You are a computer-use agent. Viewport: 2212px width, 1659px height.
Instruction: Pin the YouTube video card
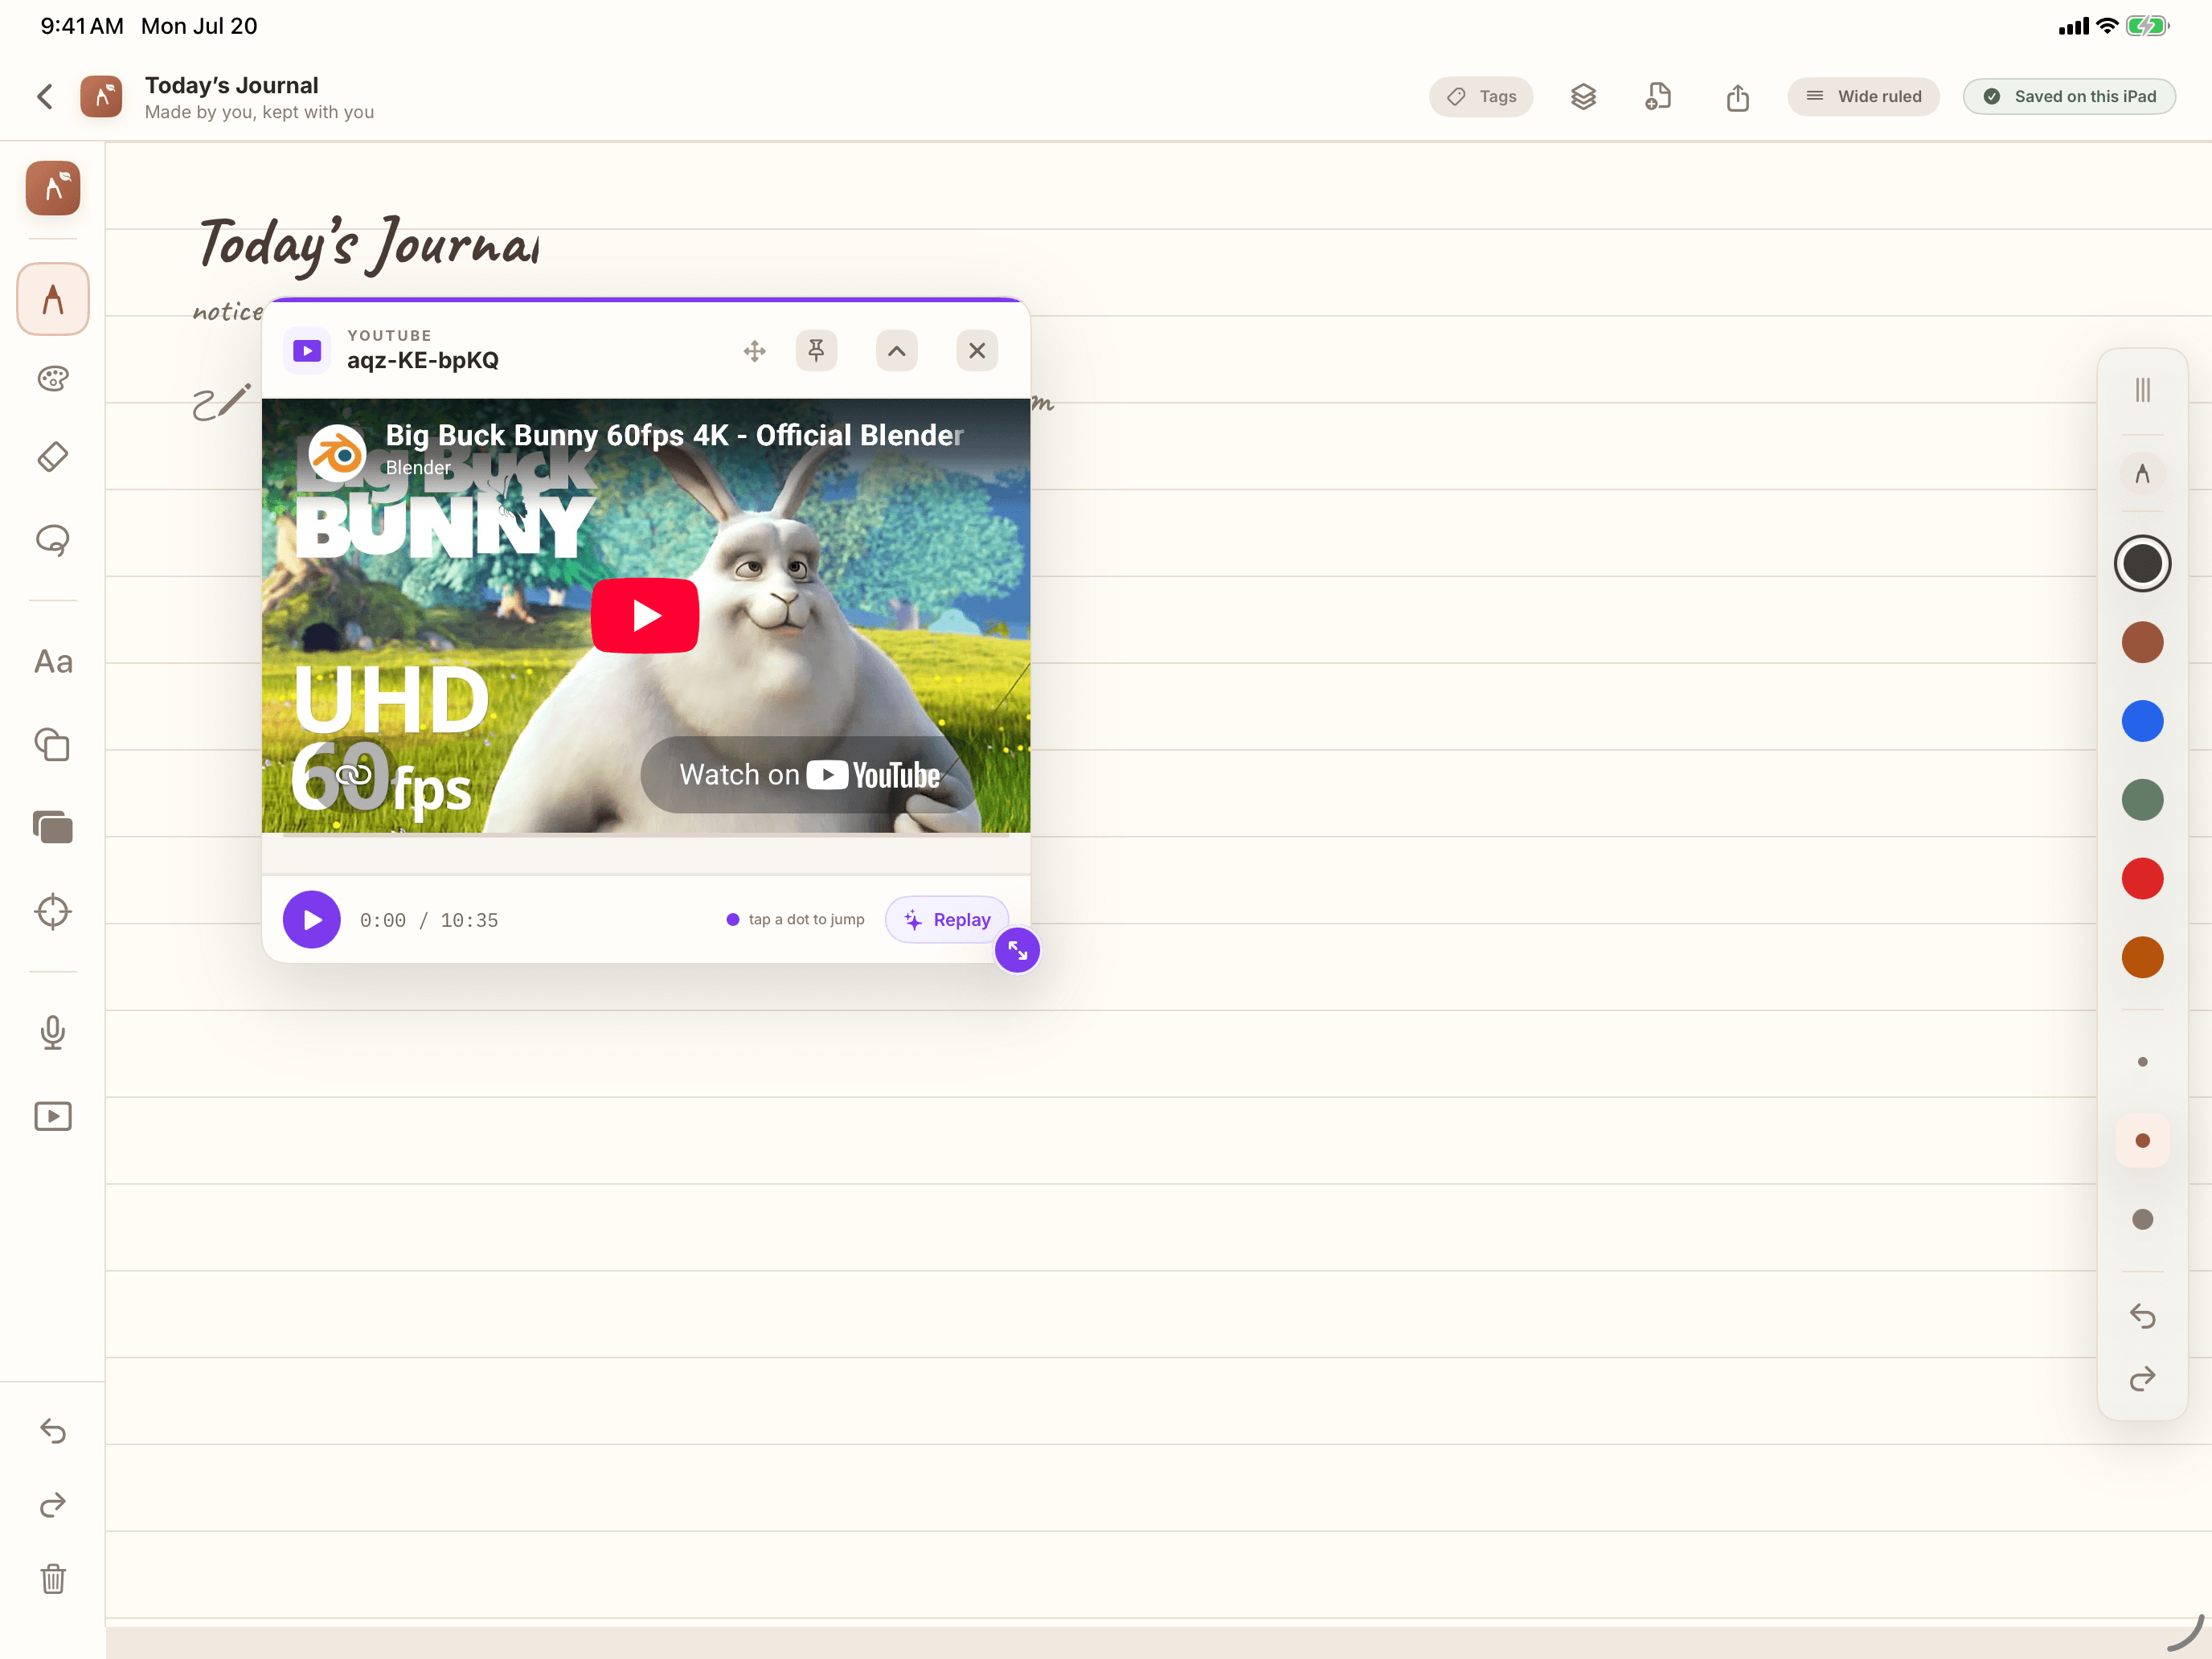pyautogui.click(x=816, y=350)
